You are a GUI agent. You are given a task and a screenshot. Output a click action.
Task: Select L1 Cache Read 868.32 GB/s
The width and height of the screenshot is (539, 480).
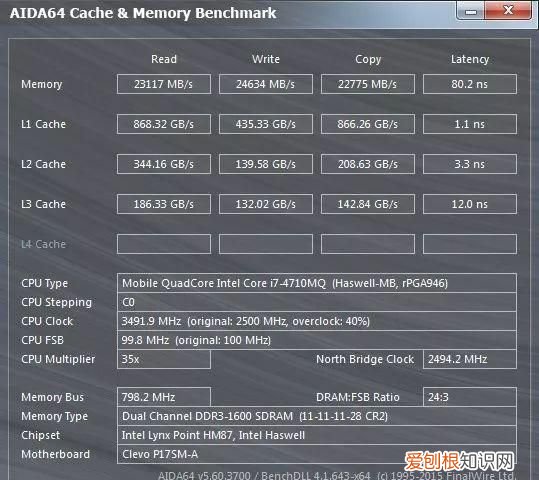164,124
